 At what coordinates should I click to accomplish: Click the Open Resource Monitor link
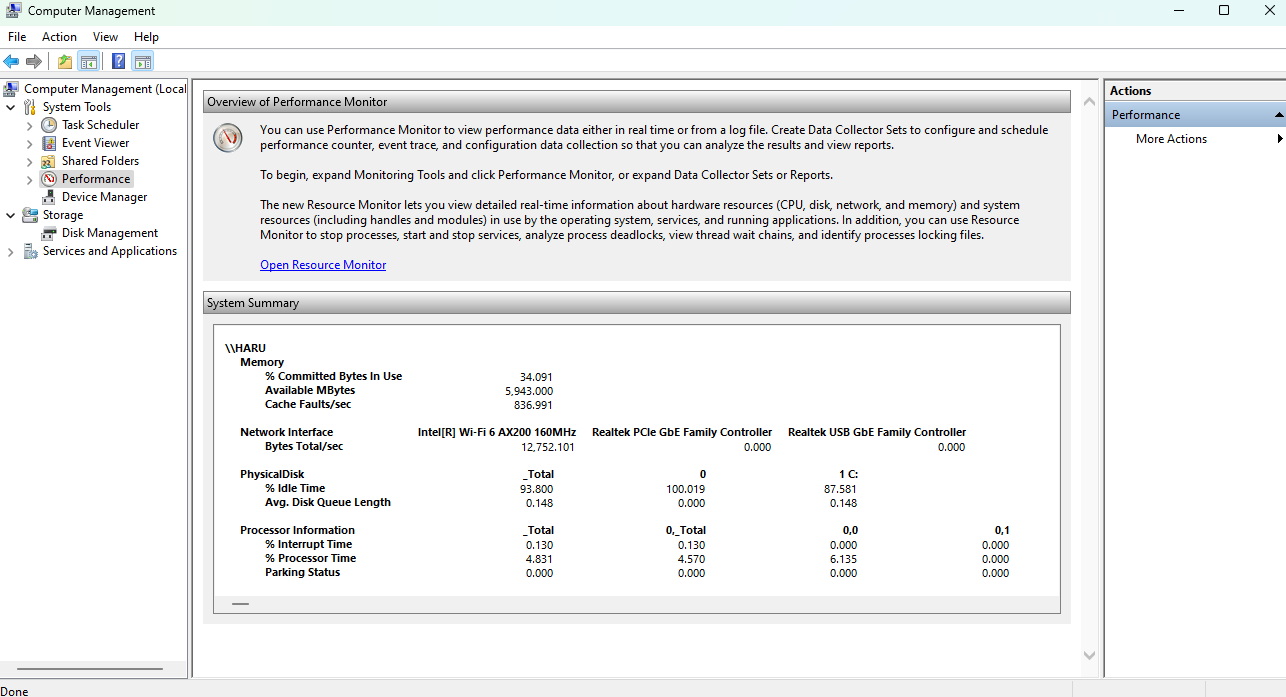point(323,265)
